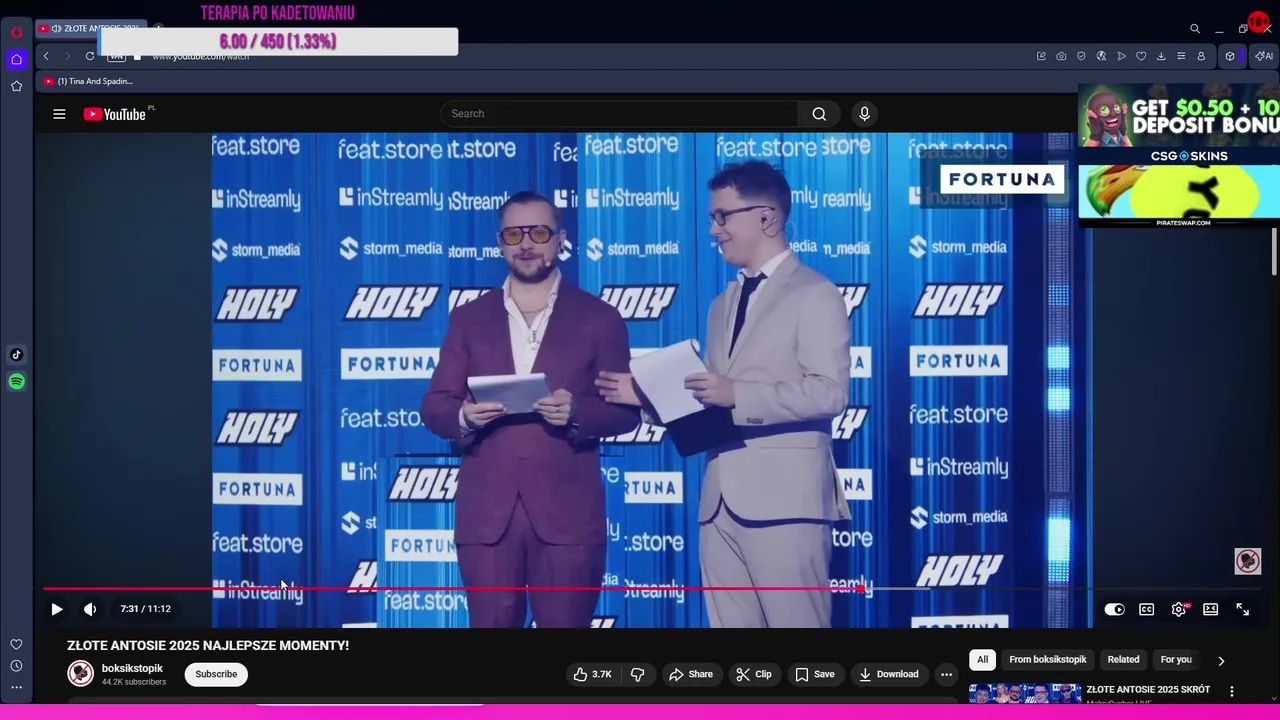Click the address bar URL youtube.com/watch
This screenshot has height=720, width=1280.
[x=201, y=57]
